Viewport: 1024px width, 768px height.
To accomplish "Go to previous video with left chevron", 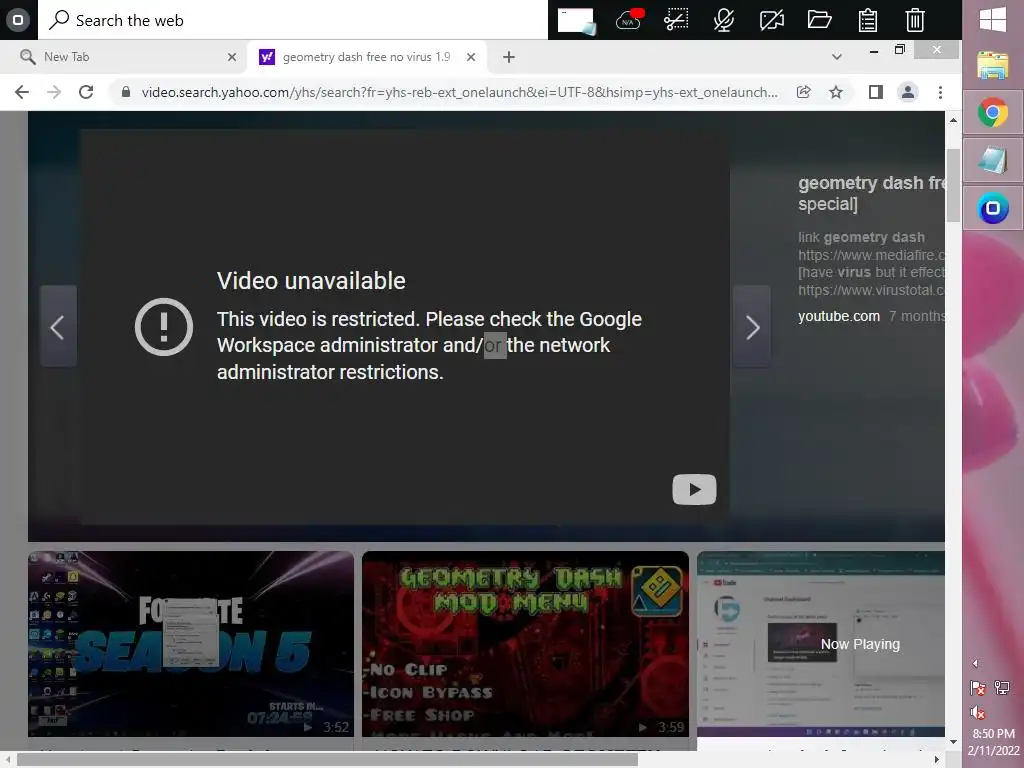I will tap(58, 327).
